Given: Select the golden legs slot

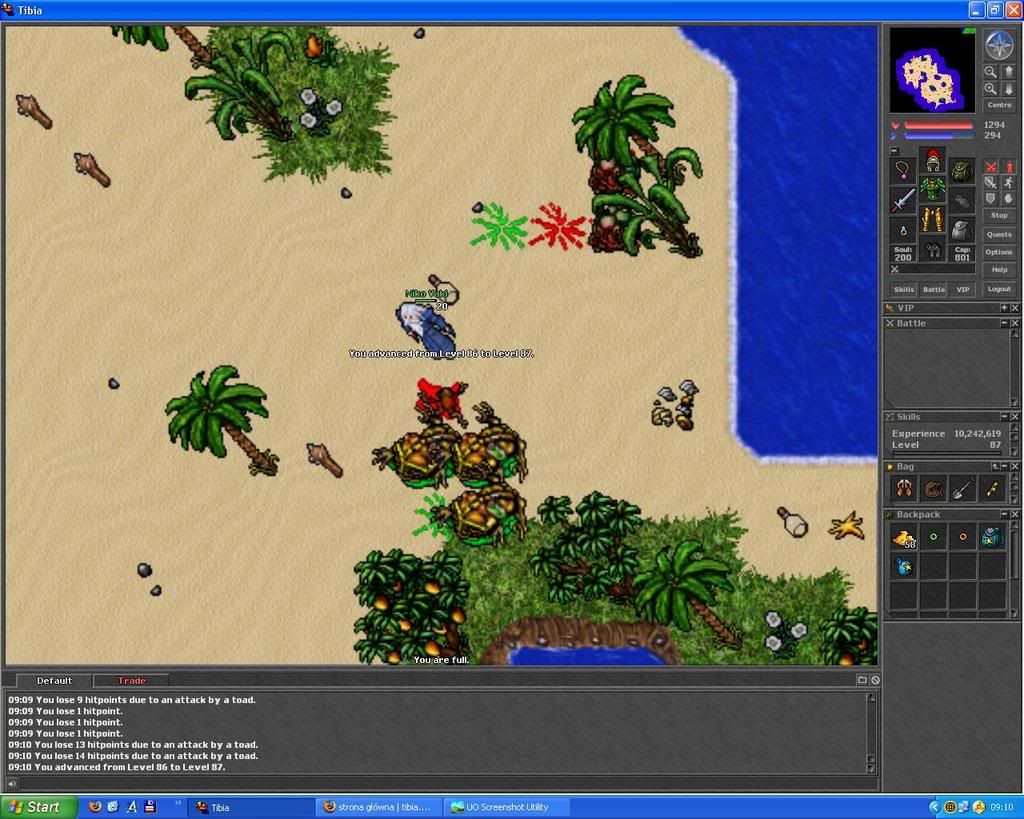Looking at the screenshot, I should coord(933,219).
